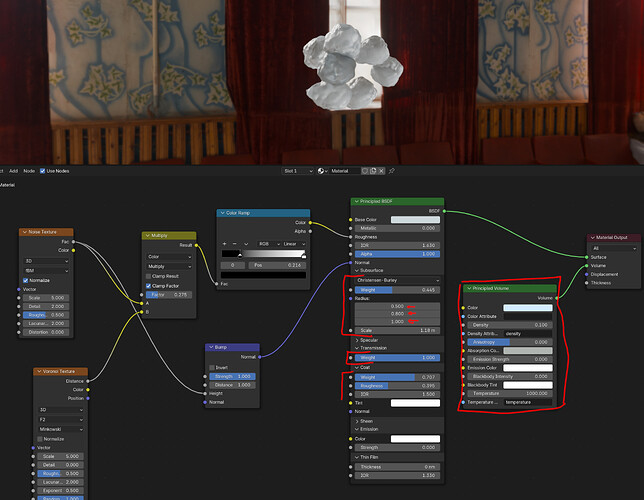Open the Color Ramp RGB color mode dropdown
The height and width of the screenshot is (500, 644).
point(269,244)
